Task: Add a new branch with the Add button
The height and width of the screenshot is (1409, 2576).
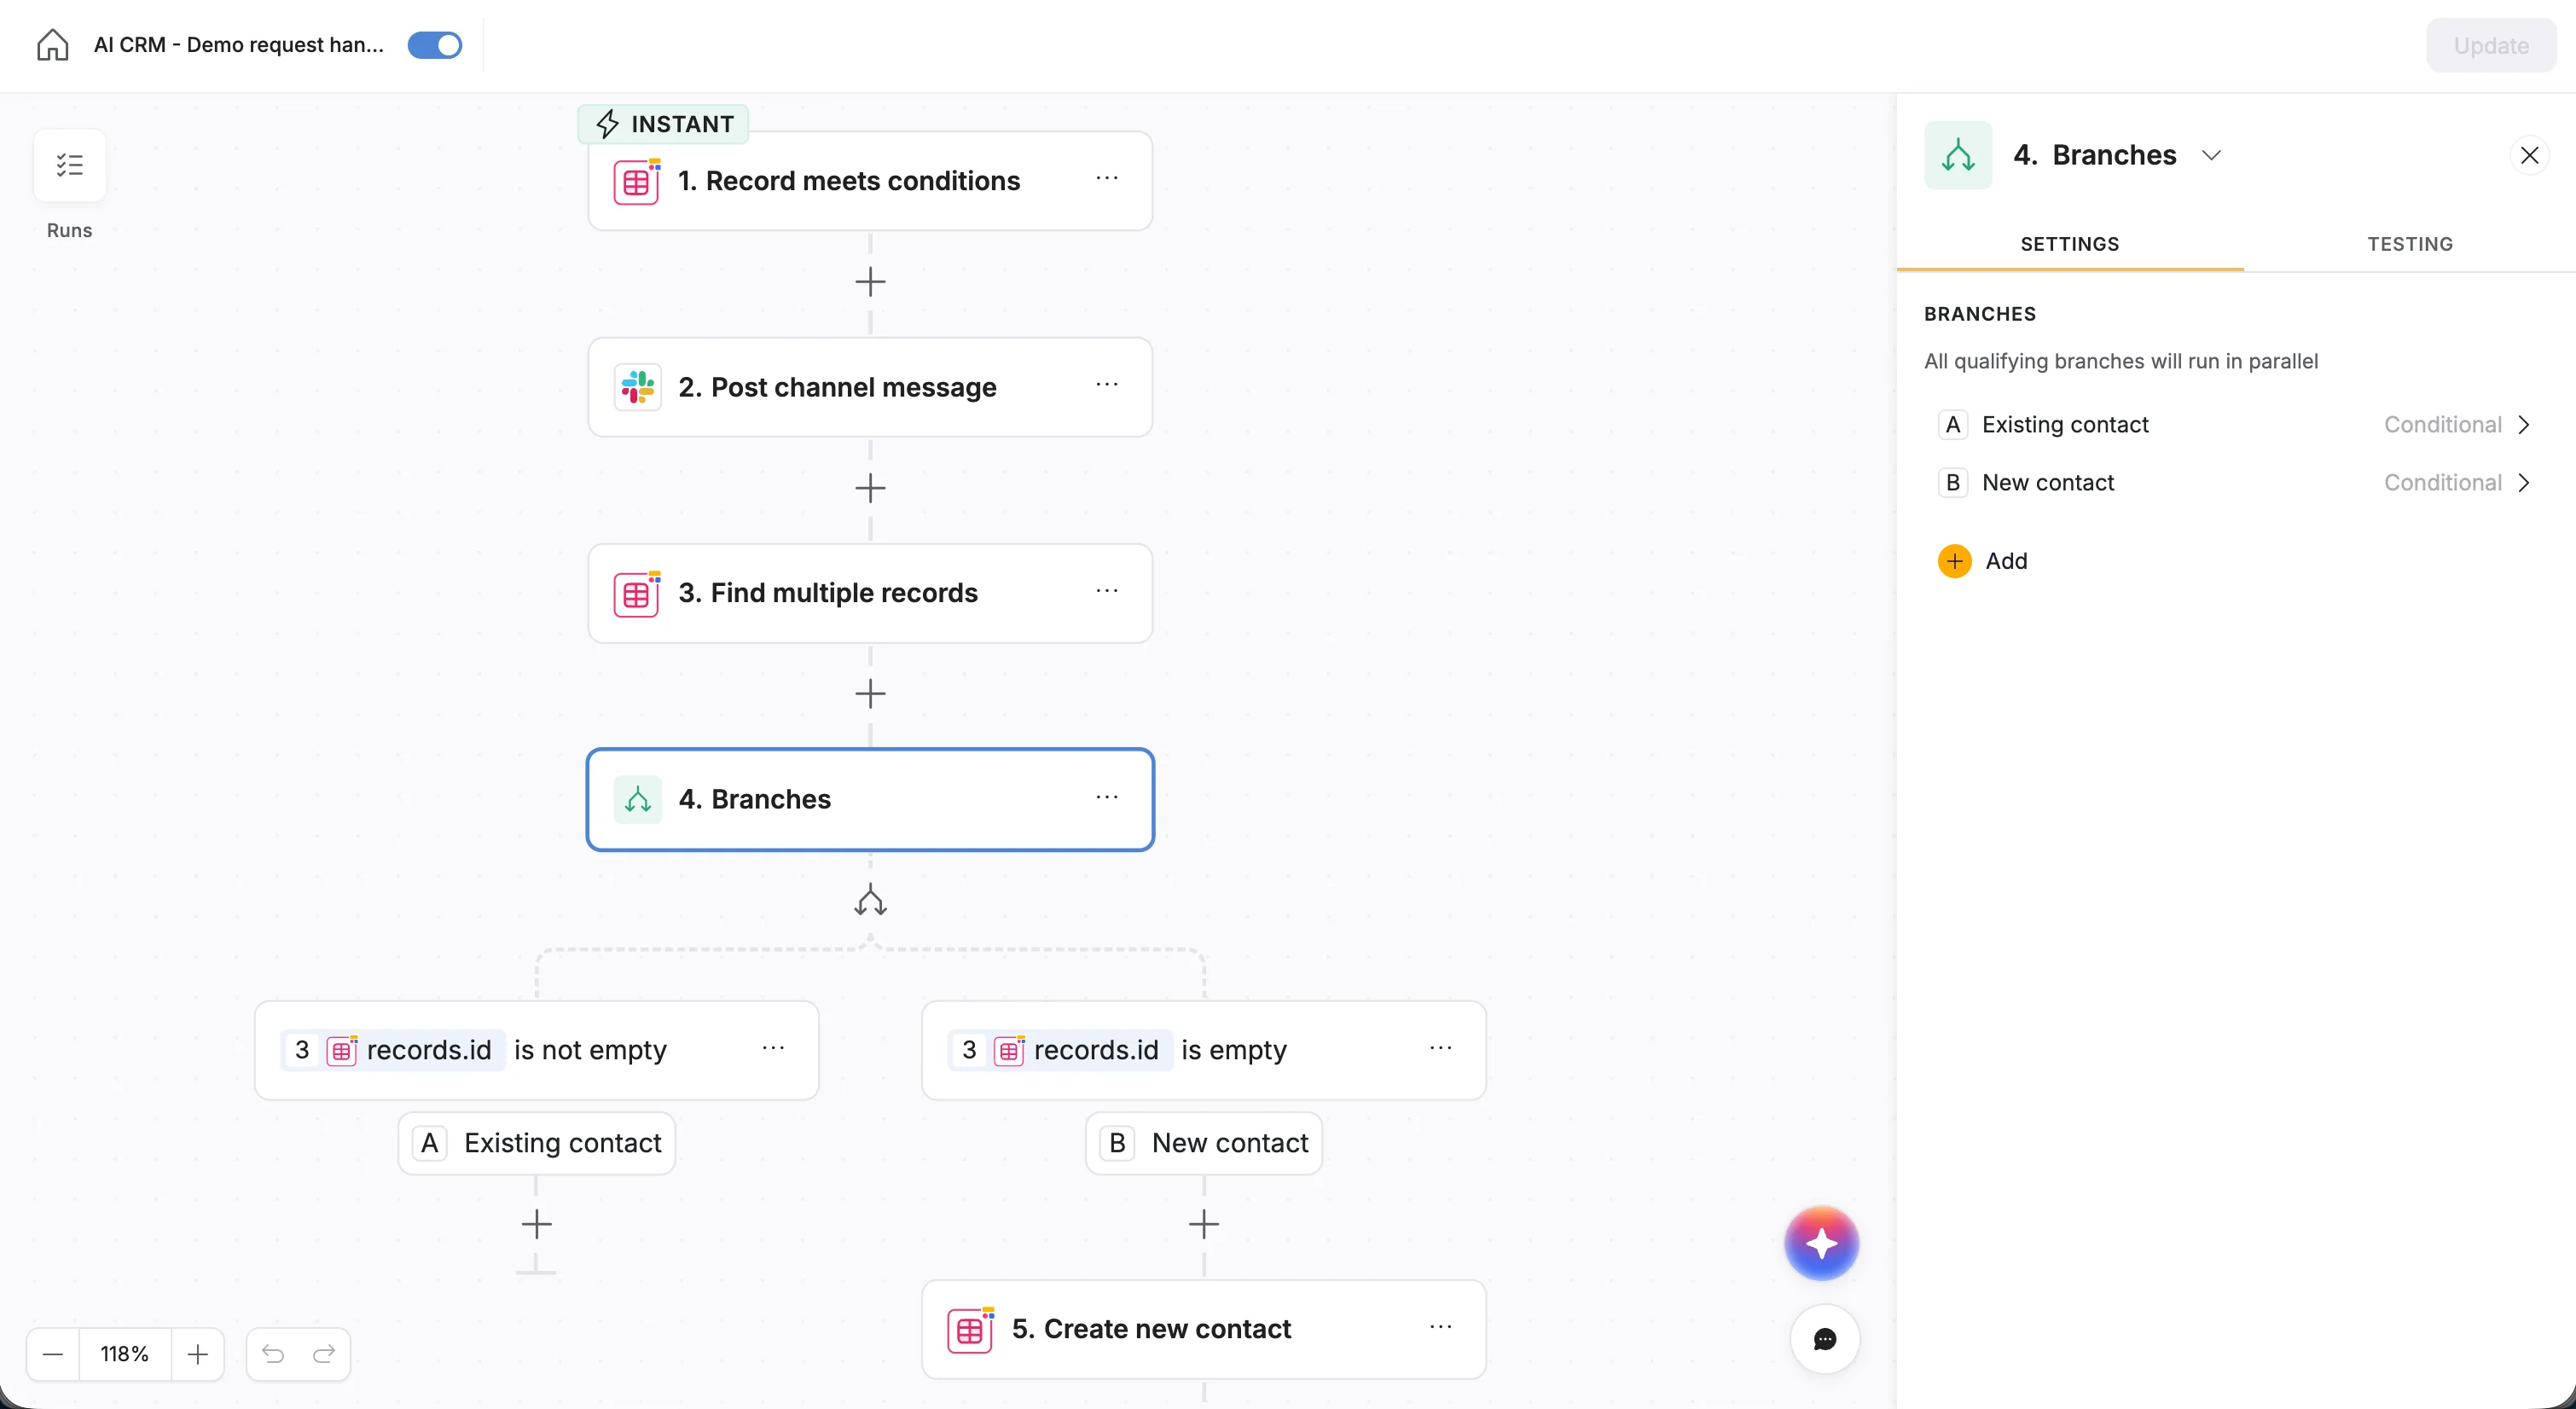Action: (1984, 560)
